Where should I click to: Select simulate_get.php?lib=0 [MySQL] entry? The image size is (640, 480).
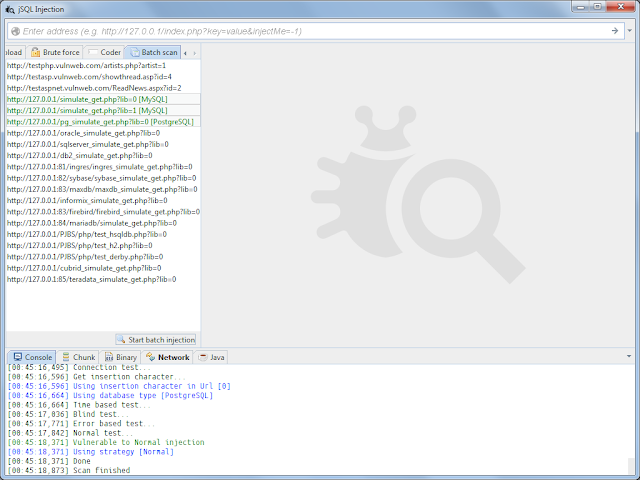pos(103,99)
